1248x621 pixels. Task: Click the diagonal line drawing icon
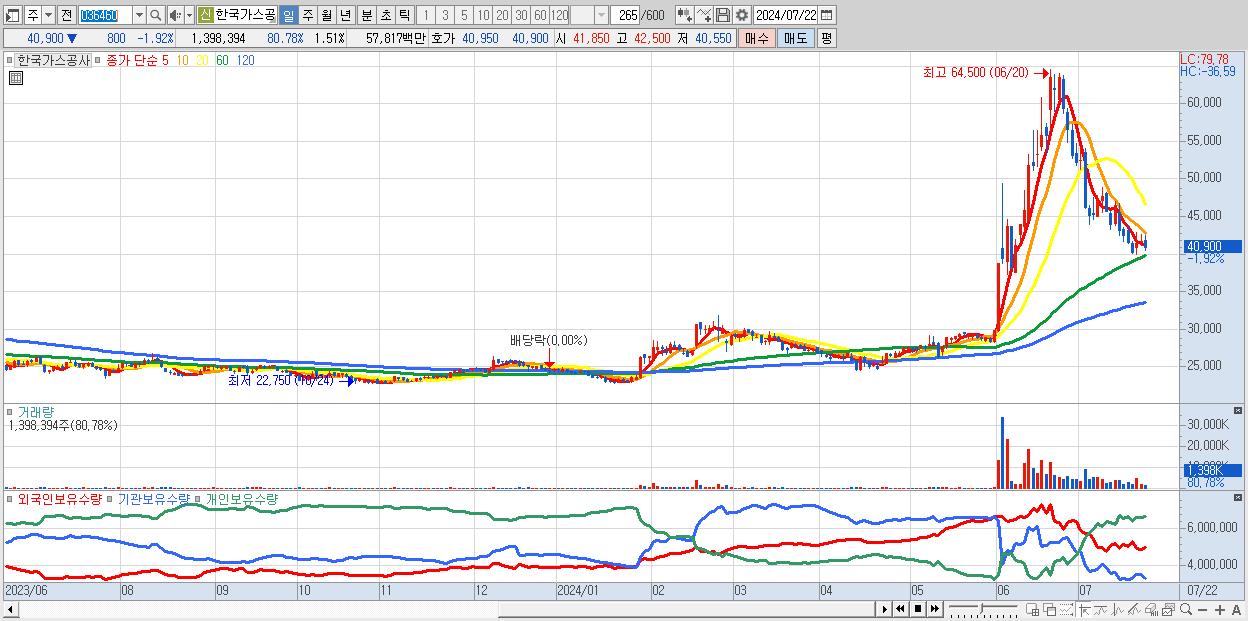coord(1134,609)
